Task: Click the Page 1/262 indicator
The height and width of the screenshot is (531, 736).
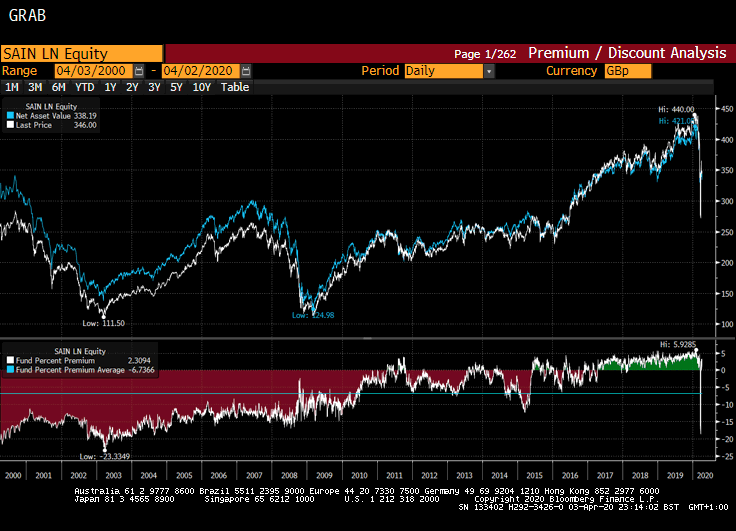Action: [485, 54]
